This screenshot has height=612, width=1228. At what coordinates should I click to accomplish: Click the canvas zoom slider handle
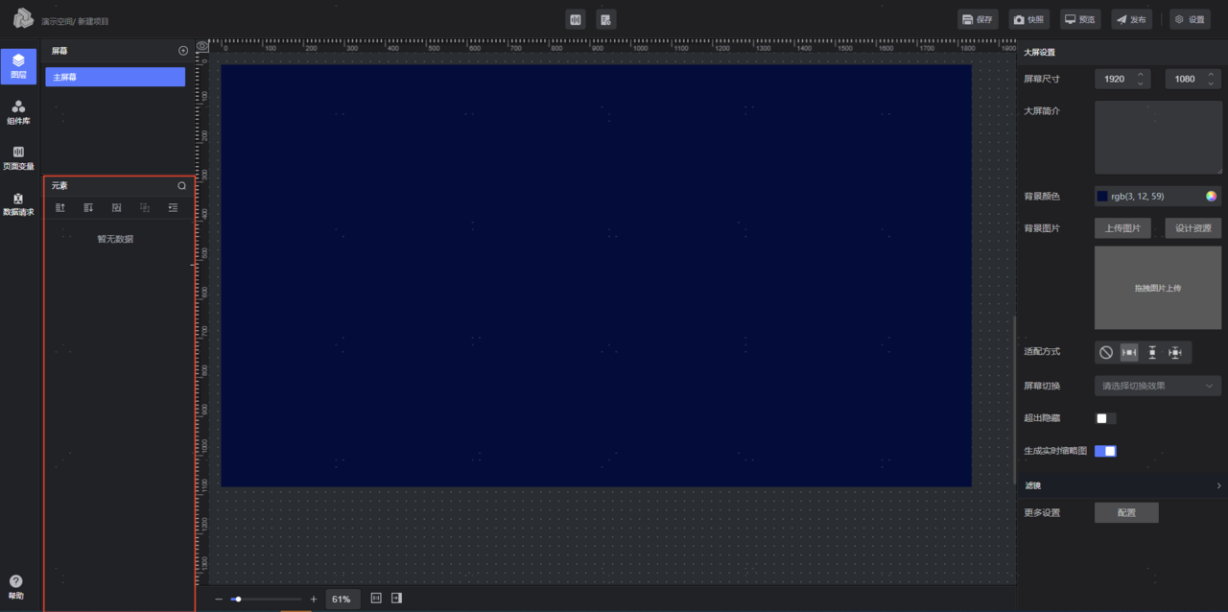[238, 599]
